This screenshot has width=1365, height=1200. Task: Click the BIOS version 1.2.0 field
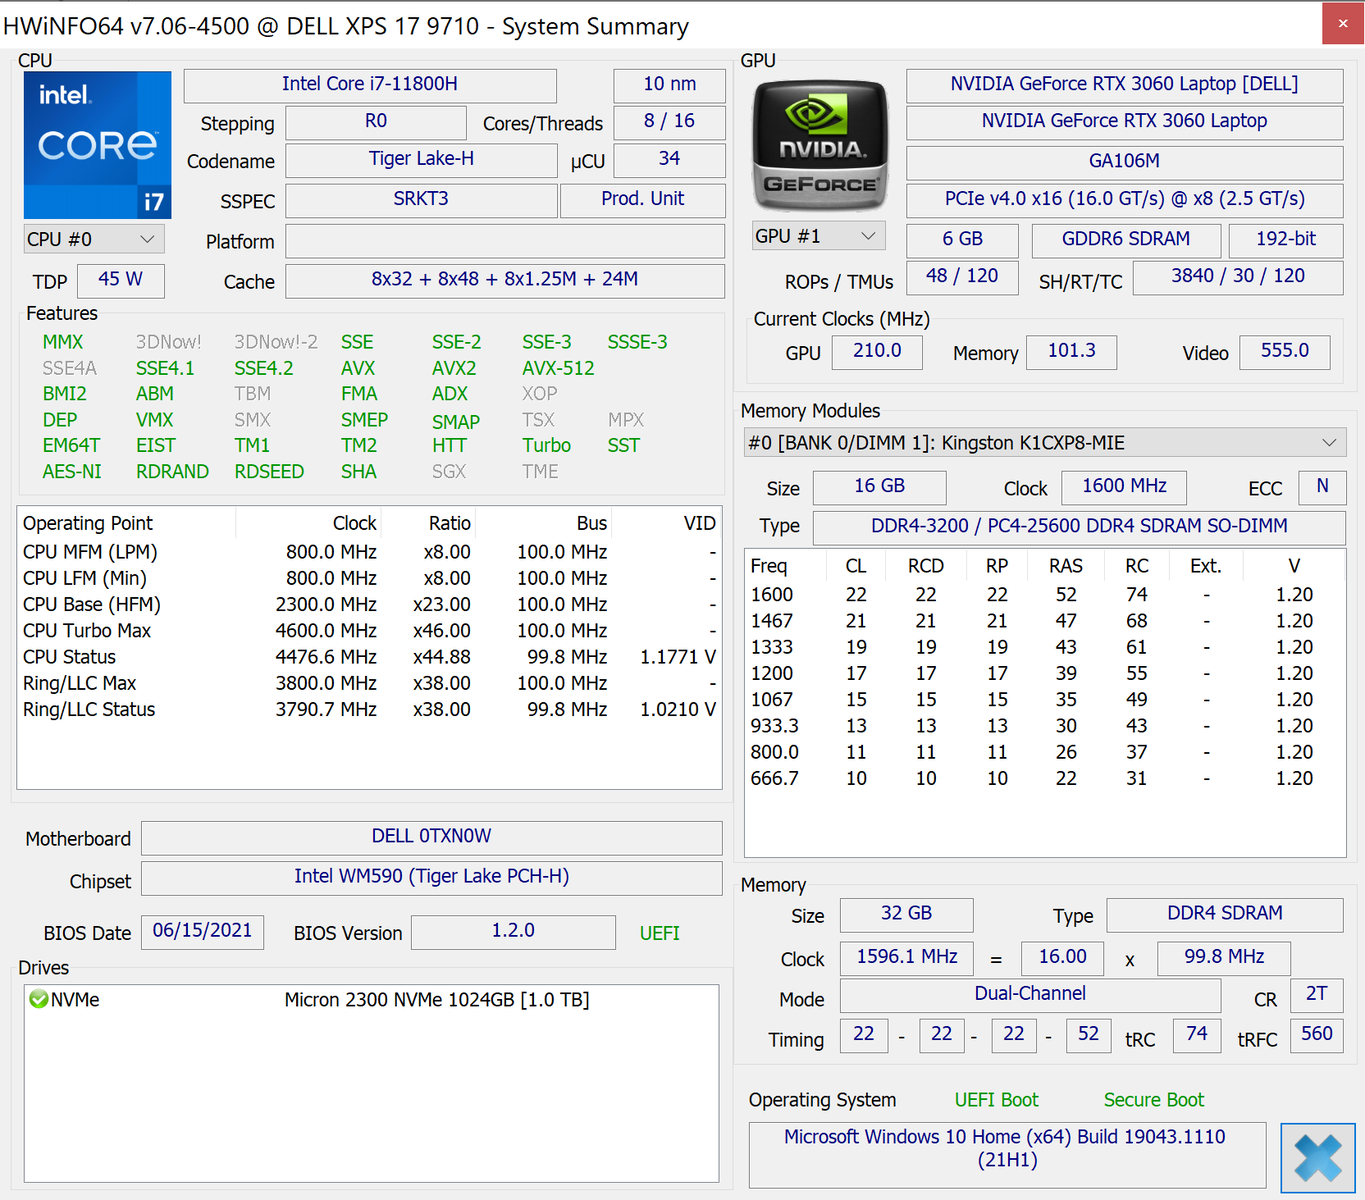coord(513,931)
